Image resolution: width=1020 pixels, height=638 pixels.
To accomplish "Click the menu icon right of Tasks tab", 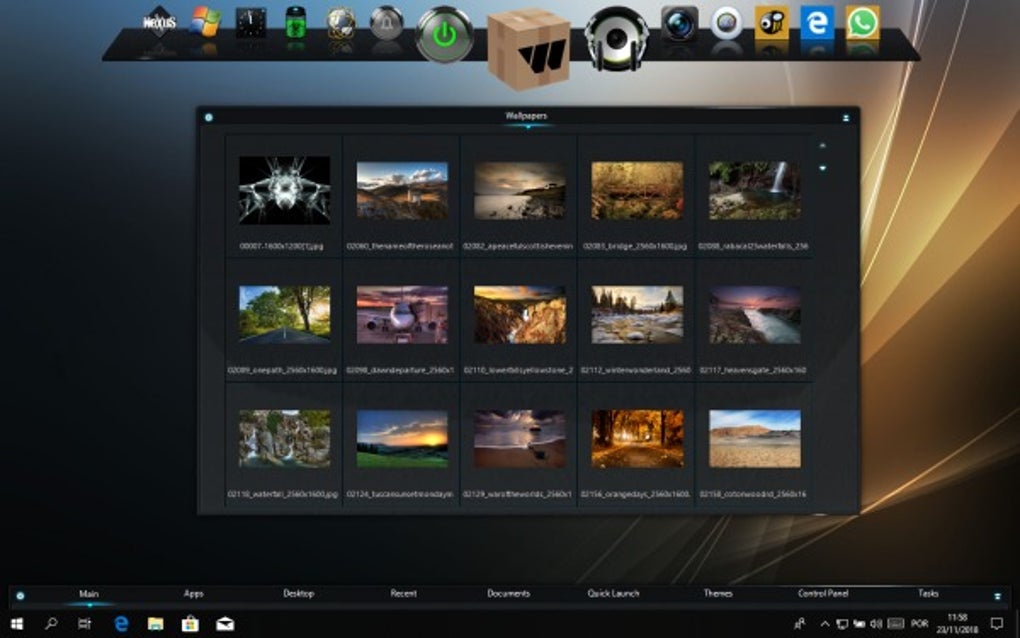I will click(x=997, y=596).
